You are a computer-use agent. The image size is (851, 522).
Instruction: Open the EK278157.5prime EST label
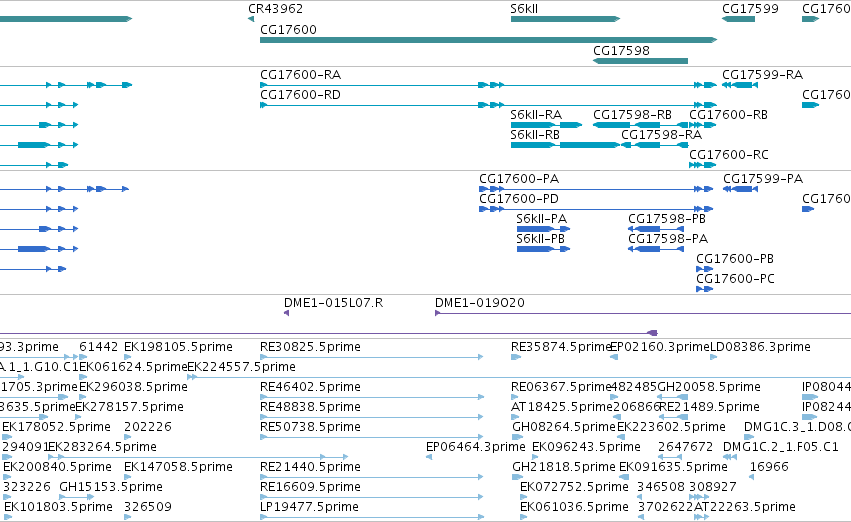pos(129,407)
